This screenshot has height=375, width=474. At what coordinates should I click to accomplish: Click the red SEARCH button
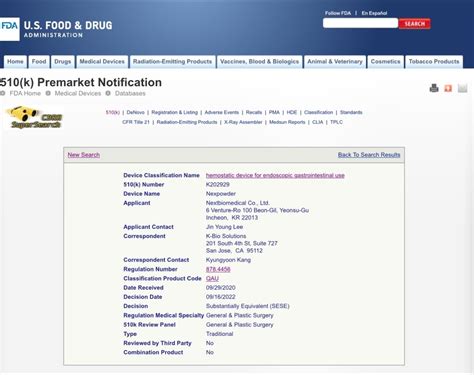(414, 24)
